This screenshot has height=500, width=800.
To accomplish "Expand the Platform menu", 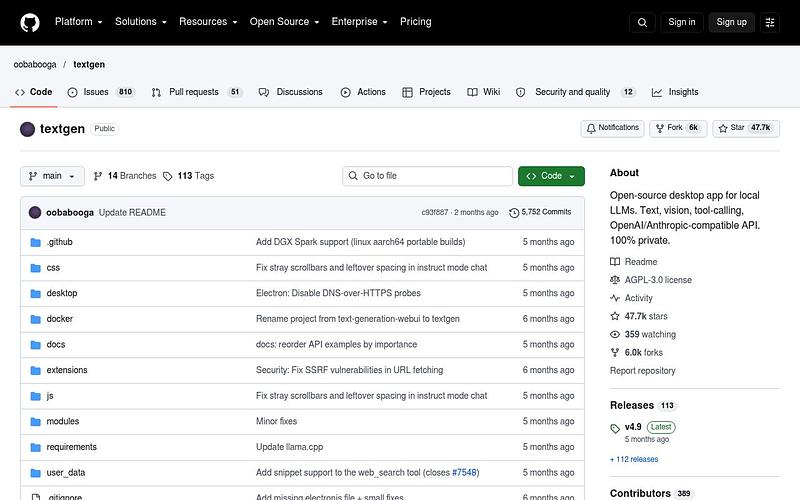I will click(79, 22).
